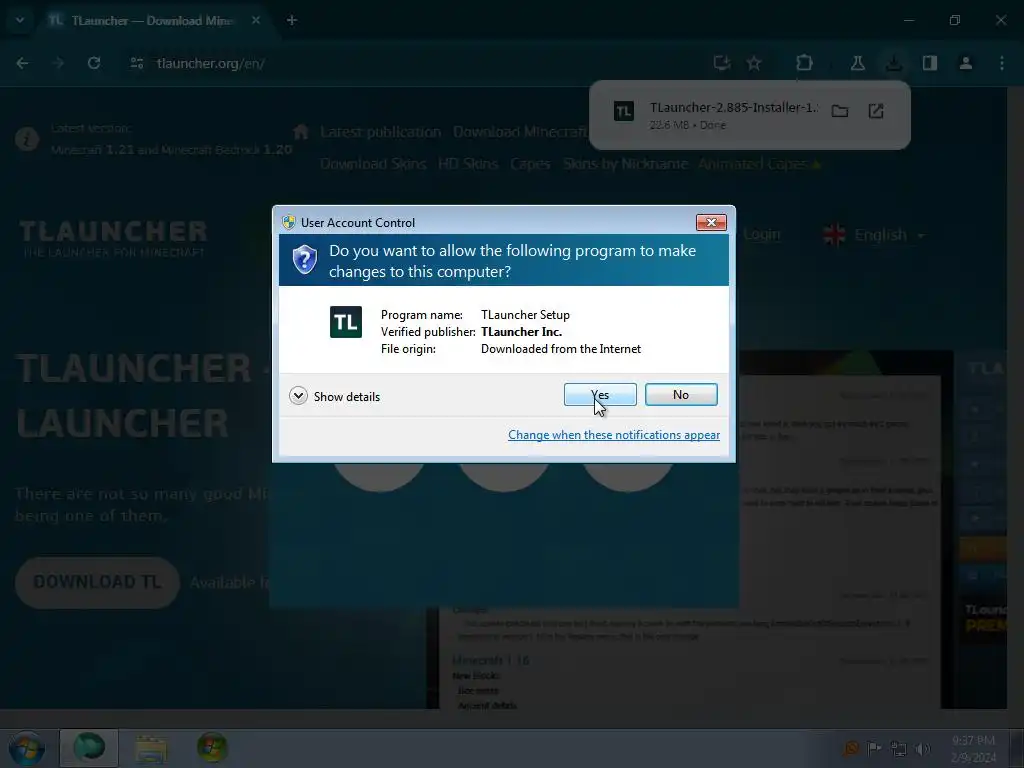
Task: Click the Windows shield taskbar icon
Action: (212, 748)
